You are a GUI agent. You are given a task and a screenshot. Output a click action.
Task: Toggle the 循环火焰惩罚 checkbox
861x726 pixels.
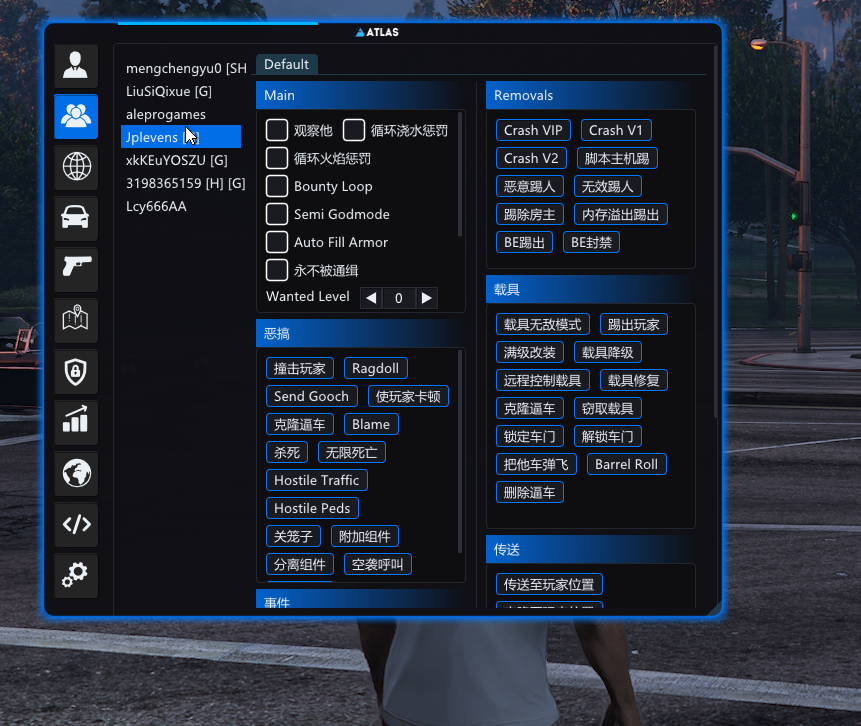[x=277, y=158]
